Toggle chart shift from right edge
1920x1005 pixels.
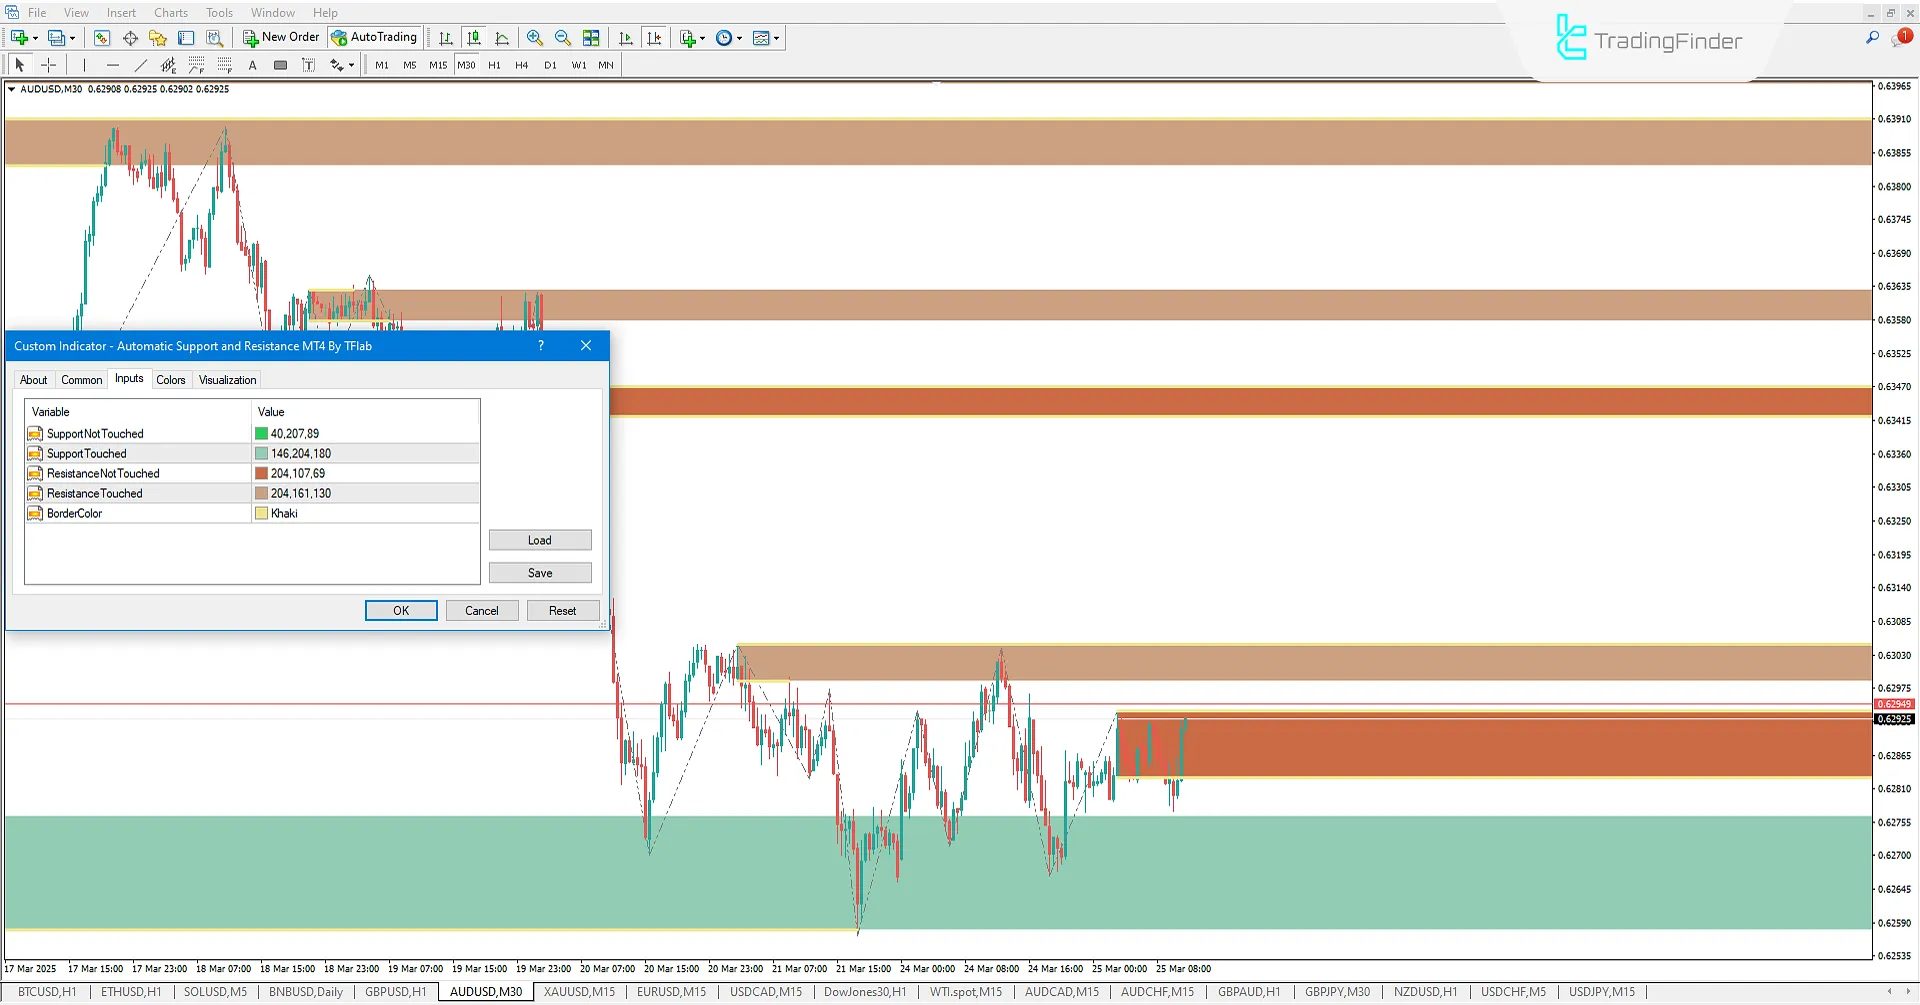[654, 38]
